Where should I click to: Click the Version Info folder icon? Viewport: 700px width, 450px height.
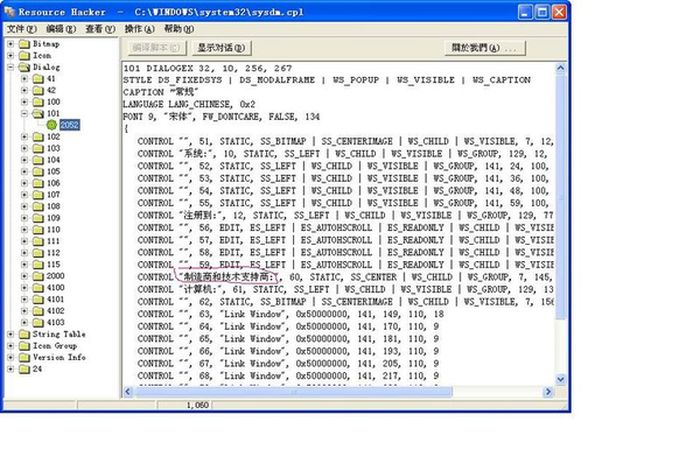pyautogui.click(x=24, y=357)
